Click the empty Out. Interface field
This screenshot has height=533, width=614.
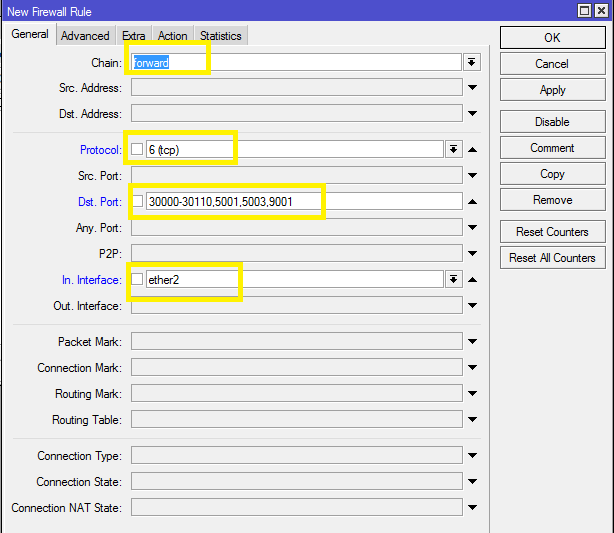tap(297, 305)
